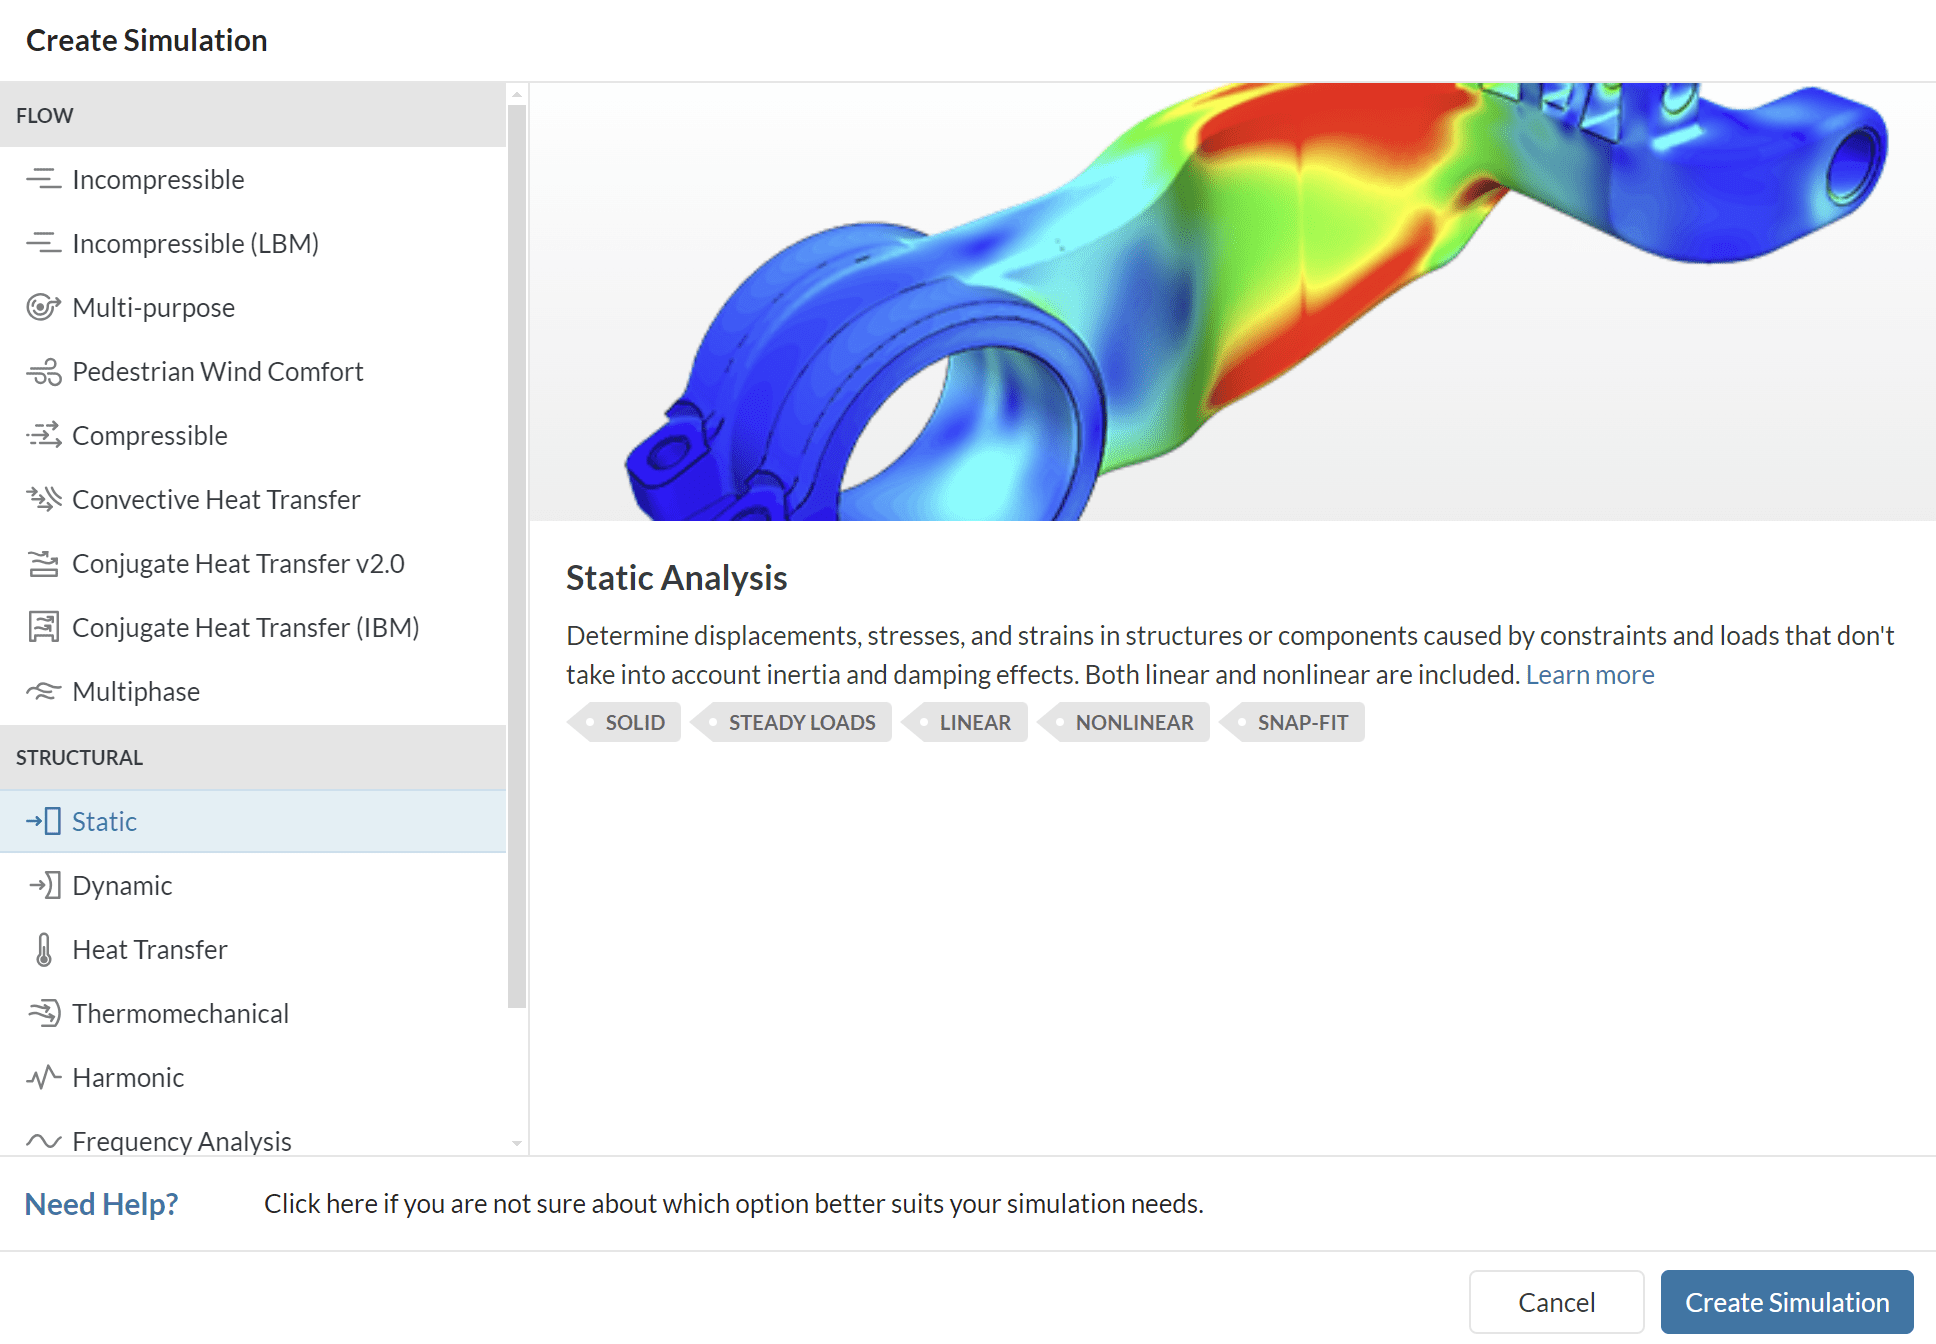
Task: Click the Heat Transfer thermometer icon
Action: point(43,949)
